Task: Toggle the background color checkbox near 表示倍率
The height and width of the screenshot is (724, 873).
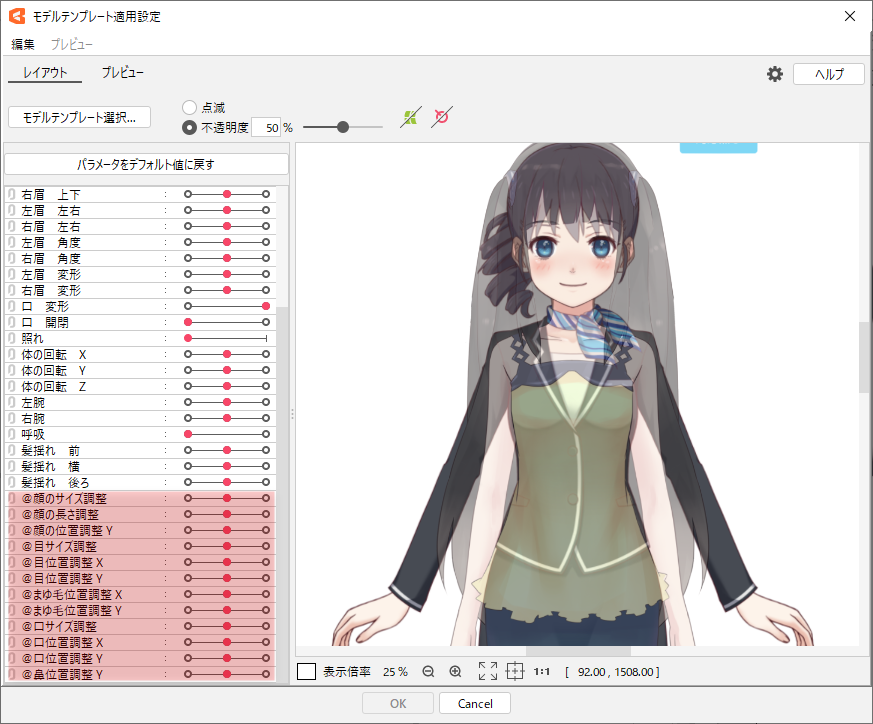Action: (306, 672)
